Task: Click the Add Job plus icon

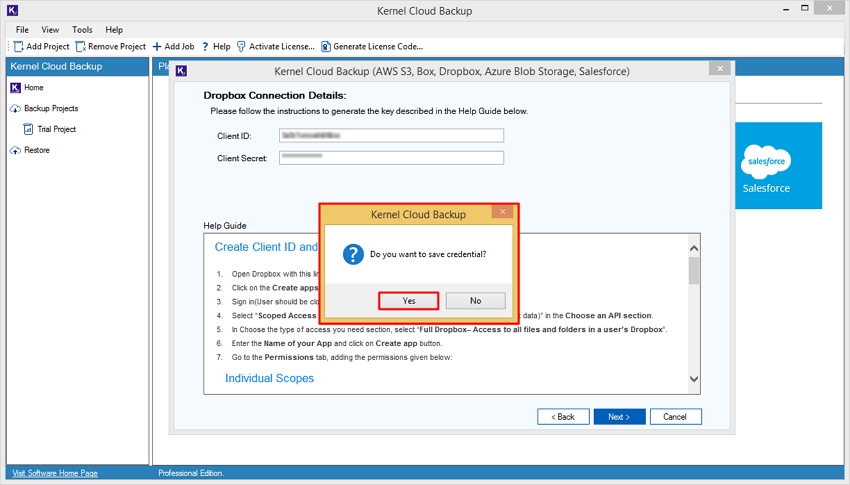Action: (x=157, y=47)
